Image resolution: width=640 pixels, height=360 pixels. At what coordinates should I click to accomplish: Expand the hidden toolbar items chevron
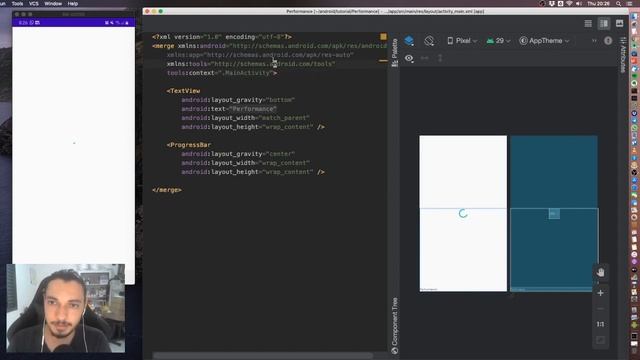(x=594, y=40)
